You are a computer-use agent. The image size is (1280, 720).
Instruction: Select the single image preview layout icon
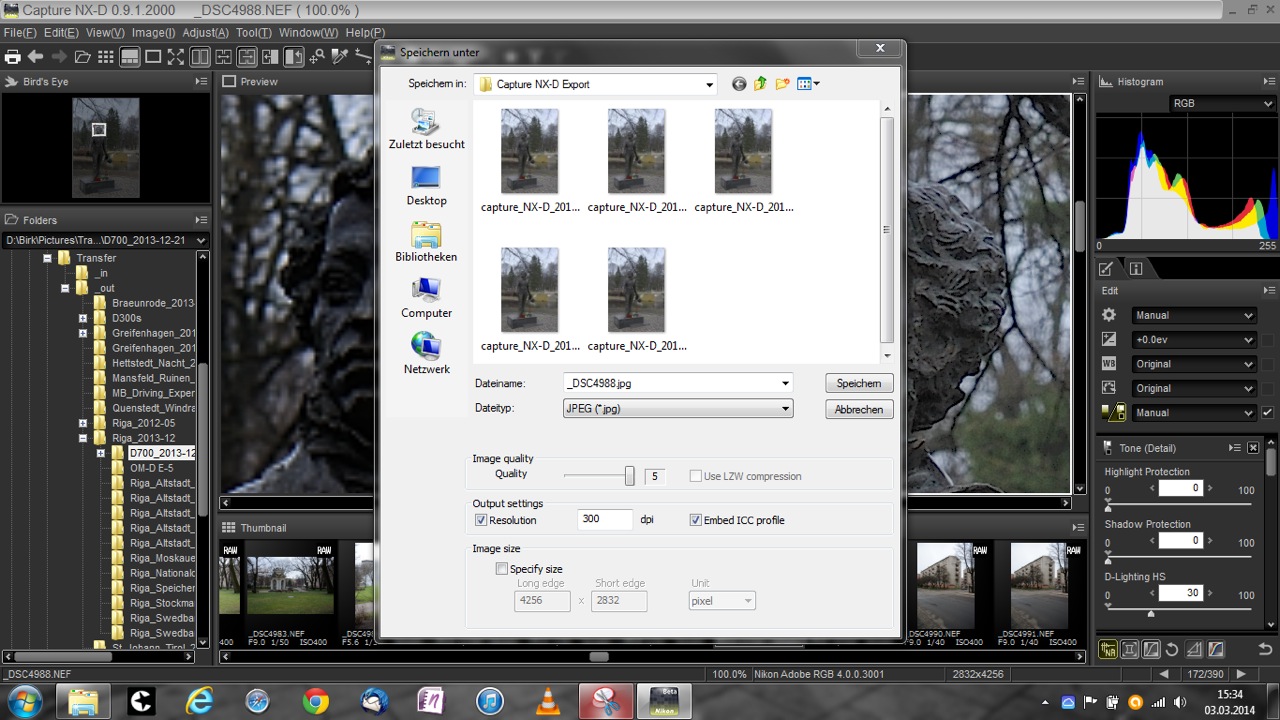(x=153, y=57)
